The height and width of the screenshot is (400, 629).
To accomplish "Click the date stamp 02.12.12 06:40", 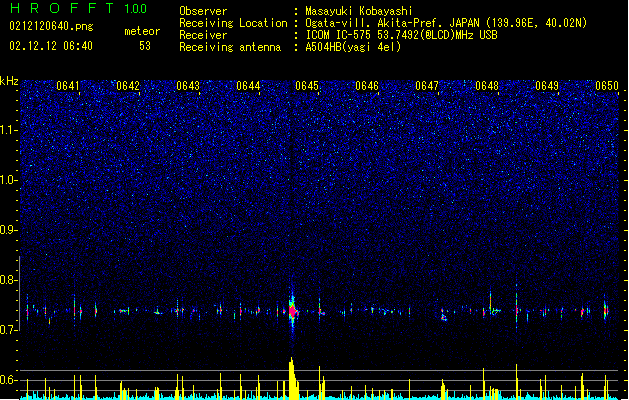I will tap(51, 46).
